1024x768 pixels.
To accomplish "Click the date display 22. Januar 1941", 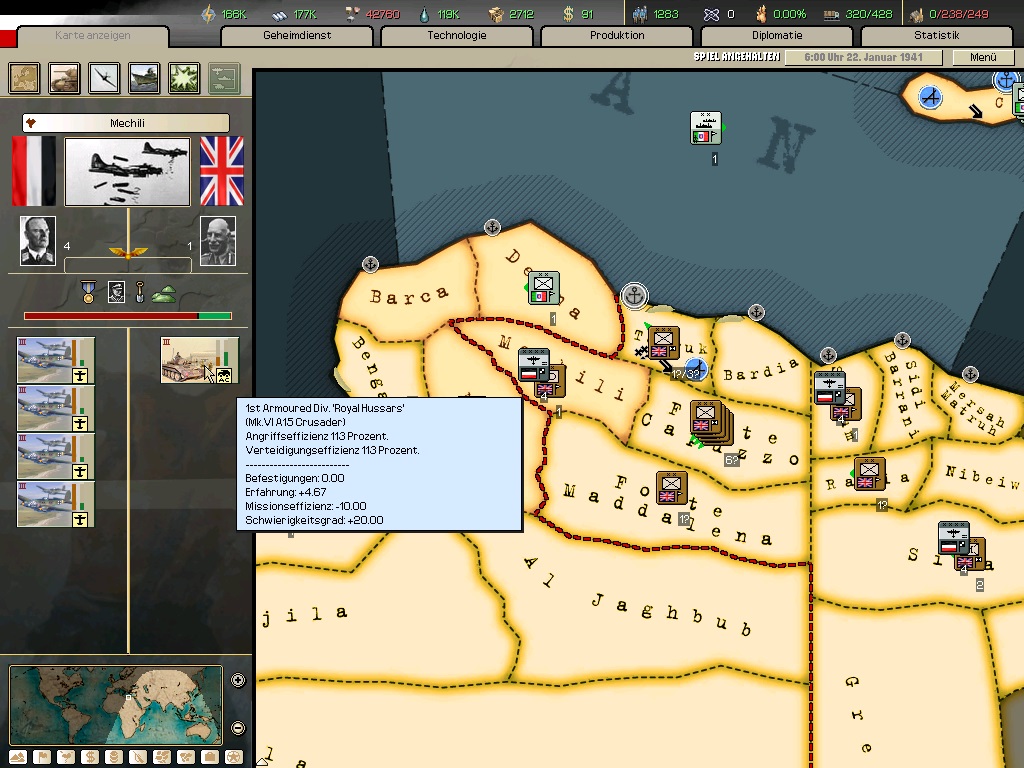I will [x=862, y=58].
